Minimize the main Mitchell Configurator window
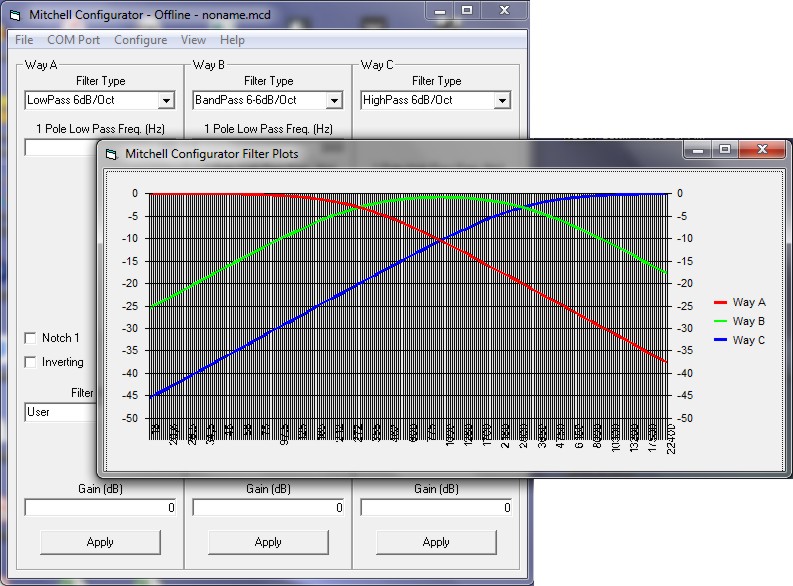This screenshot has height=586, width=793. [439, 11]
